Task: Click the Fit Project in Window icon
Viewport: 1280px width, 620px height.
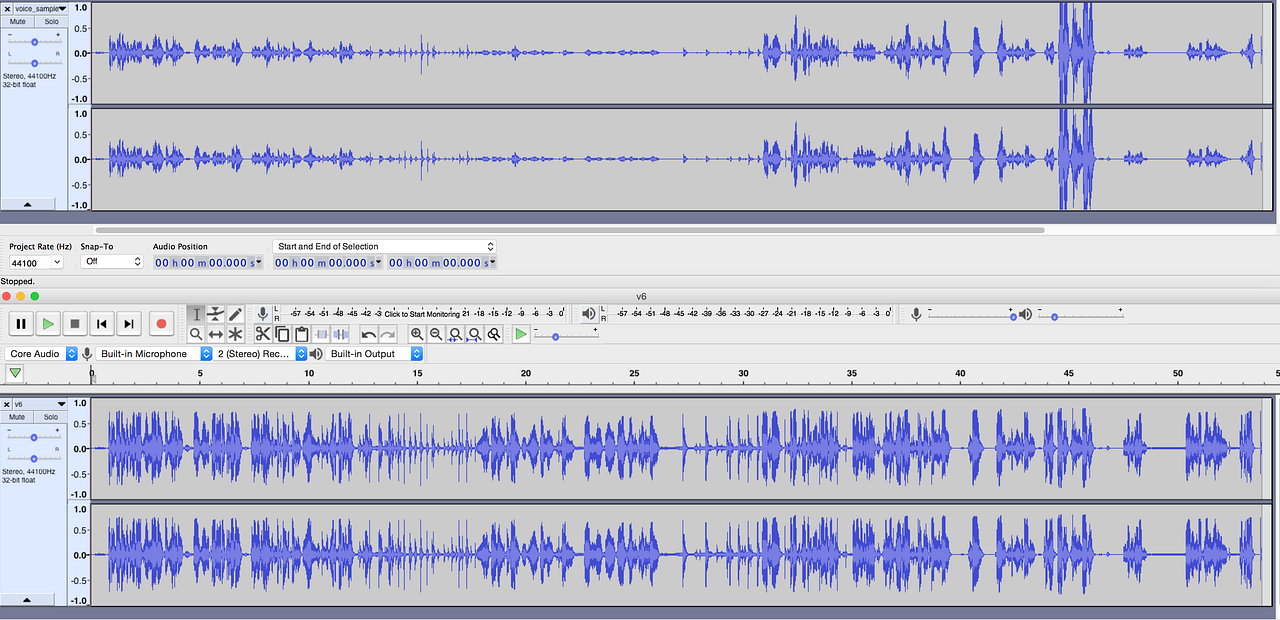Action: click(474, 335)
